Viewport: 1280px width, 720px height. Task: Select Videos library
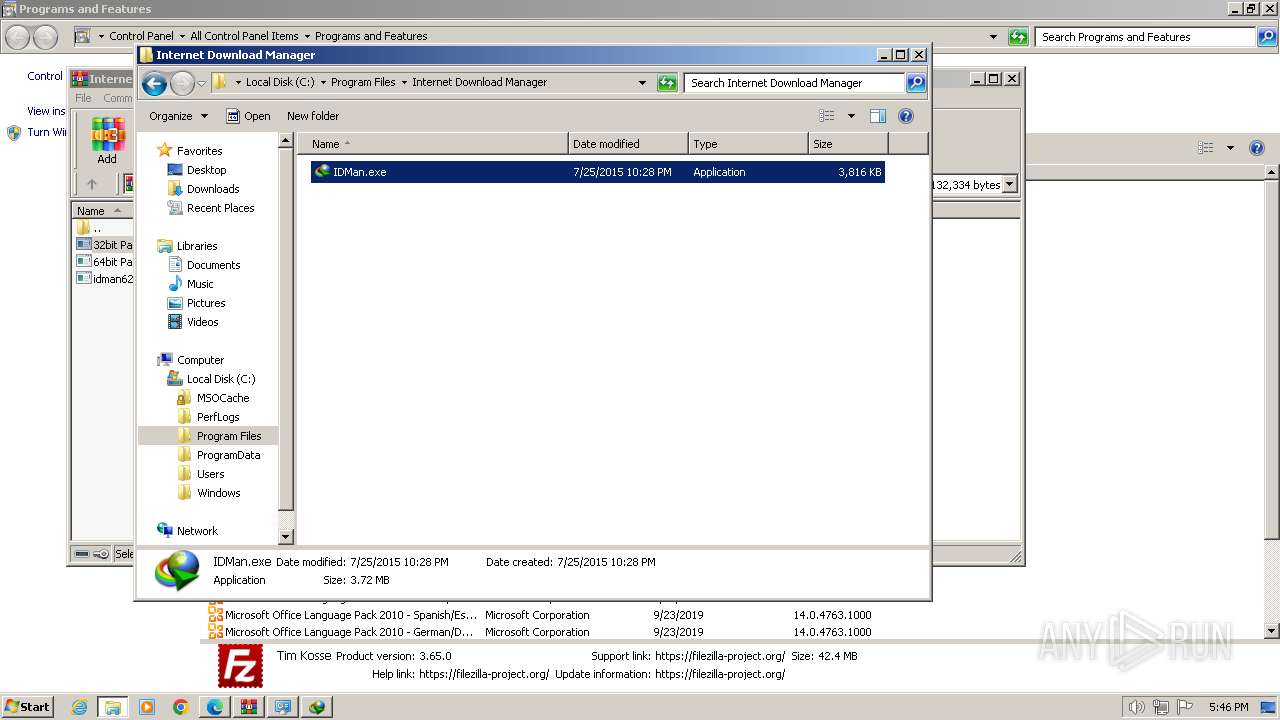point(202,322)
